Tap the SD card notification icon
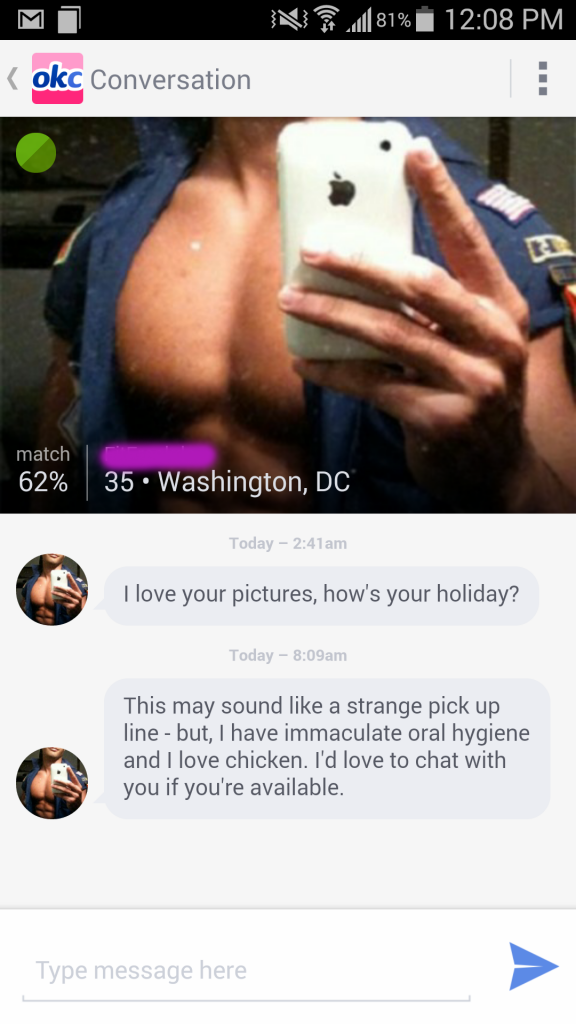The image size is (576, 1024). [69, 20]
